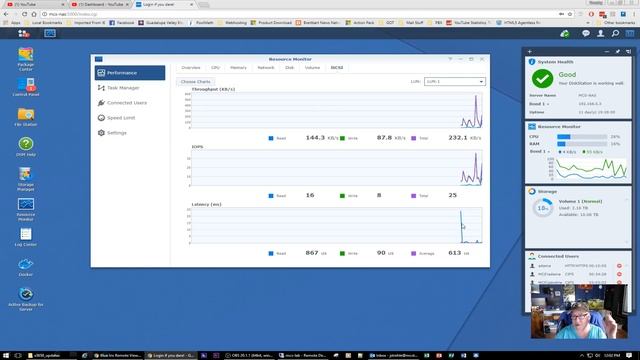Click the browser home icon
640x360 pixels.
point(34,14)
